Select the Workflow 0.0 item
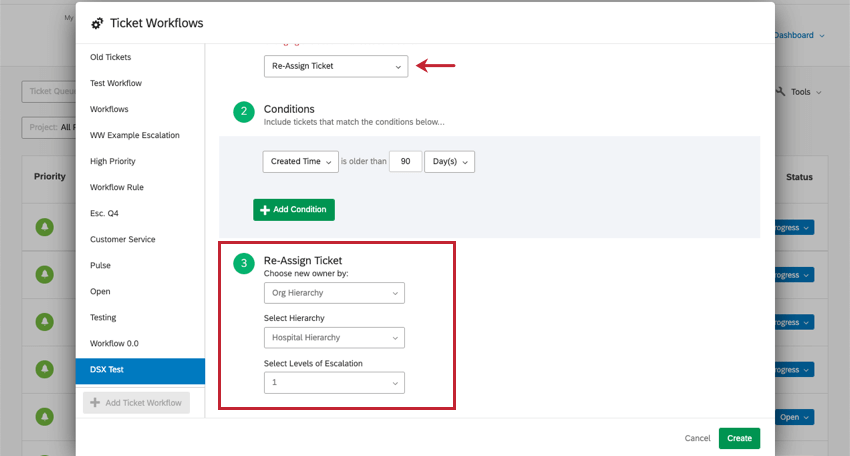This screenshot has width=850, height=456. (x=140, y=343)
